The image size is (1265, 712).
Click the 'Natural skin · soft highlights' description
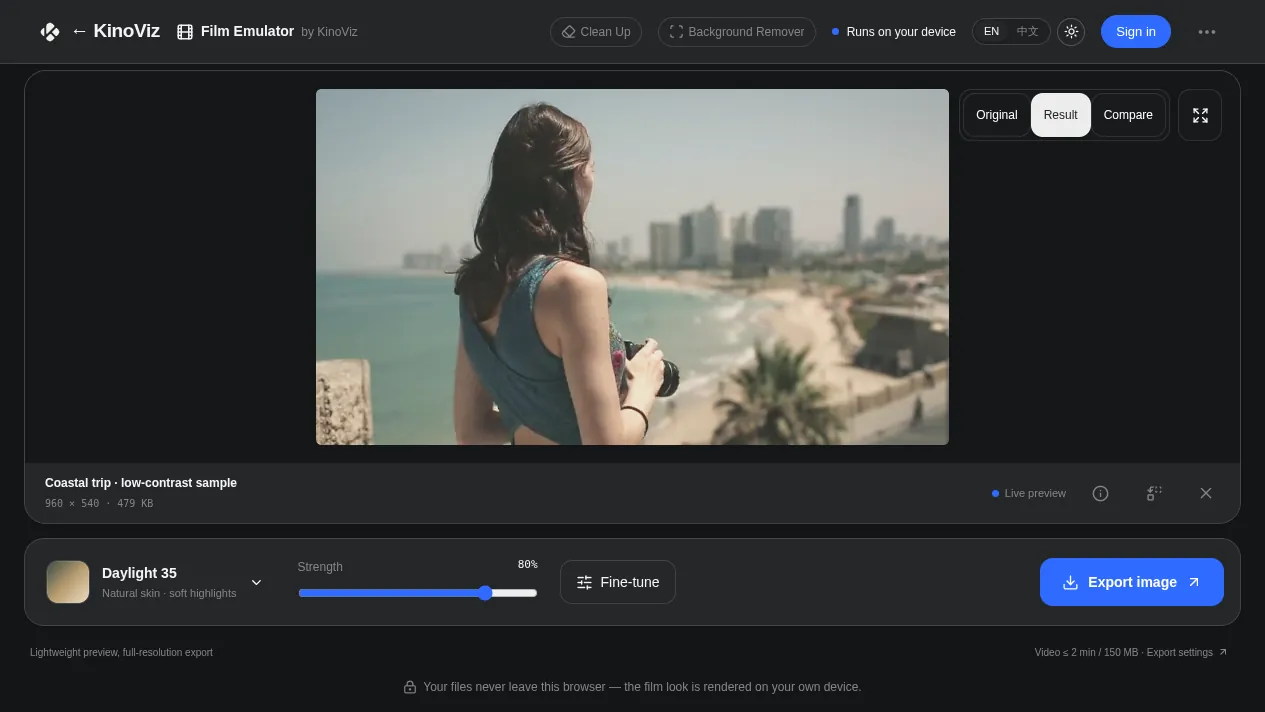(x=169, y=593)
